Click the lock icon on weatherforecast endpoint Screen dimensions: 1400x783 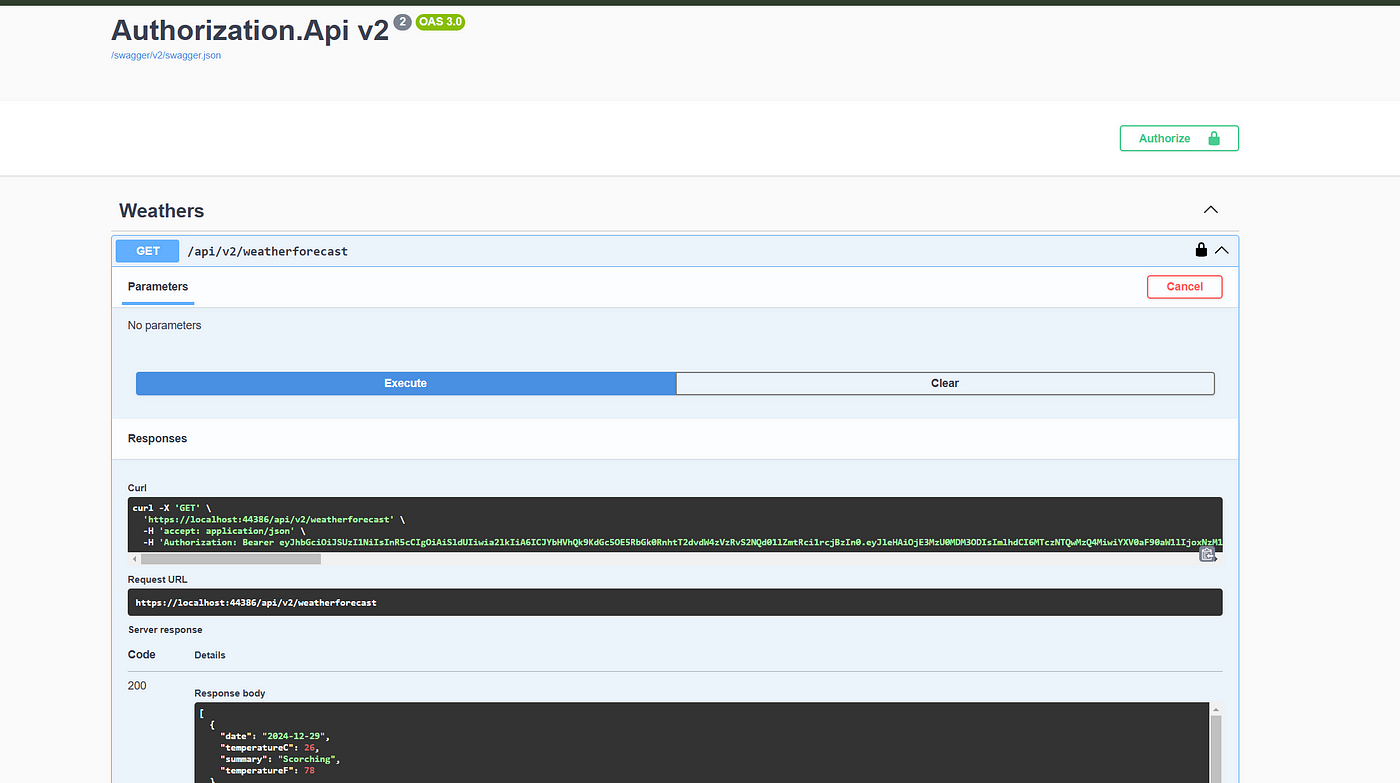point(1201,250)
